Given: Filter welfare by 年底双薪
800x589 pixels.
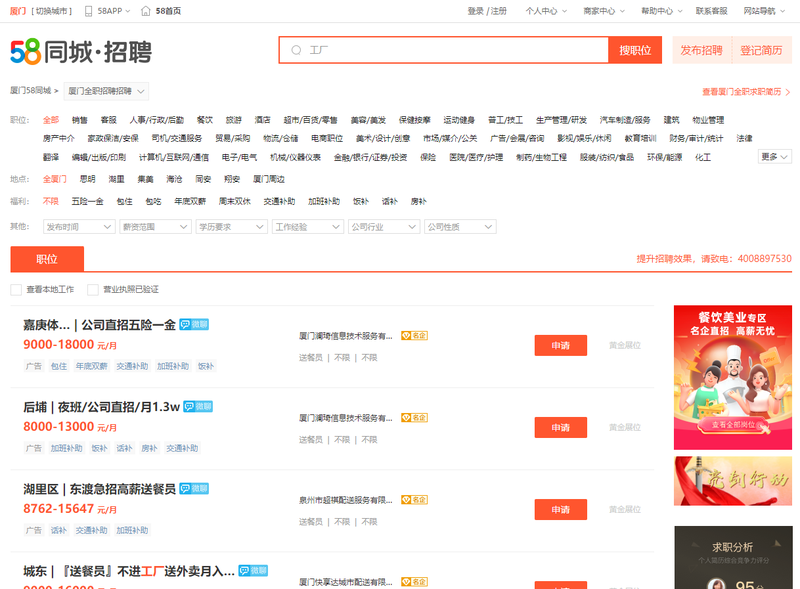Looking at the screenshot, I should click(190, 202).
